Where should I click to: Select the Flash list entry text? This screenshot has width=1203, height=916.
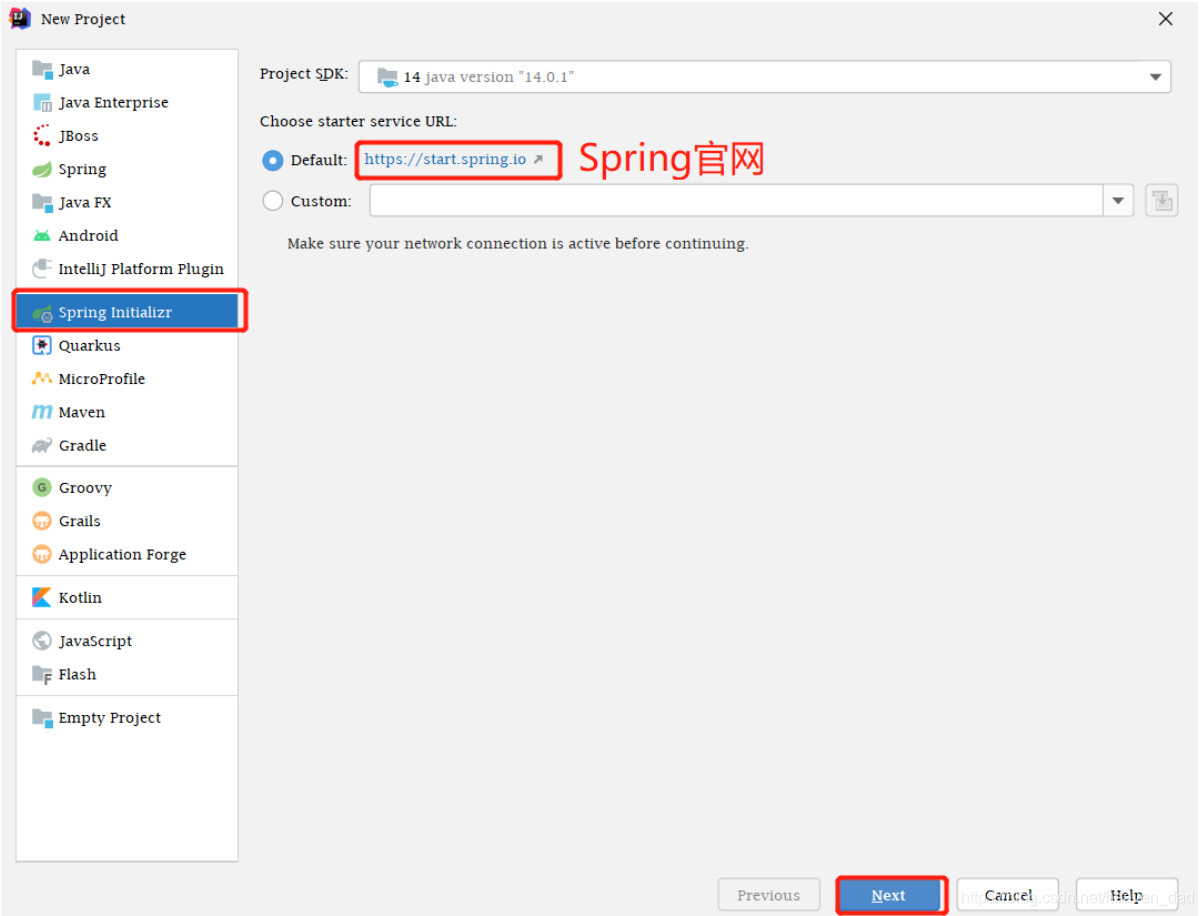point(77,675)
